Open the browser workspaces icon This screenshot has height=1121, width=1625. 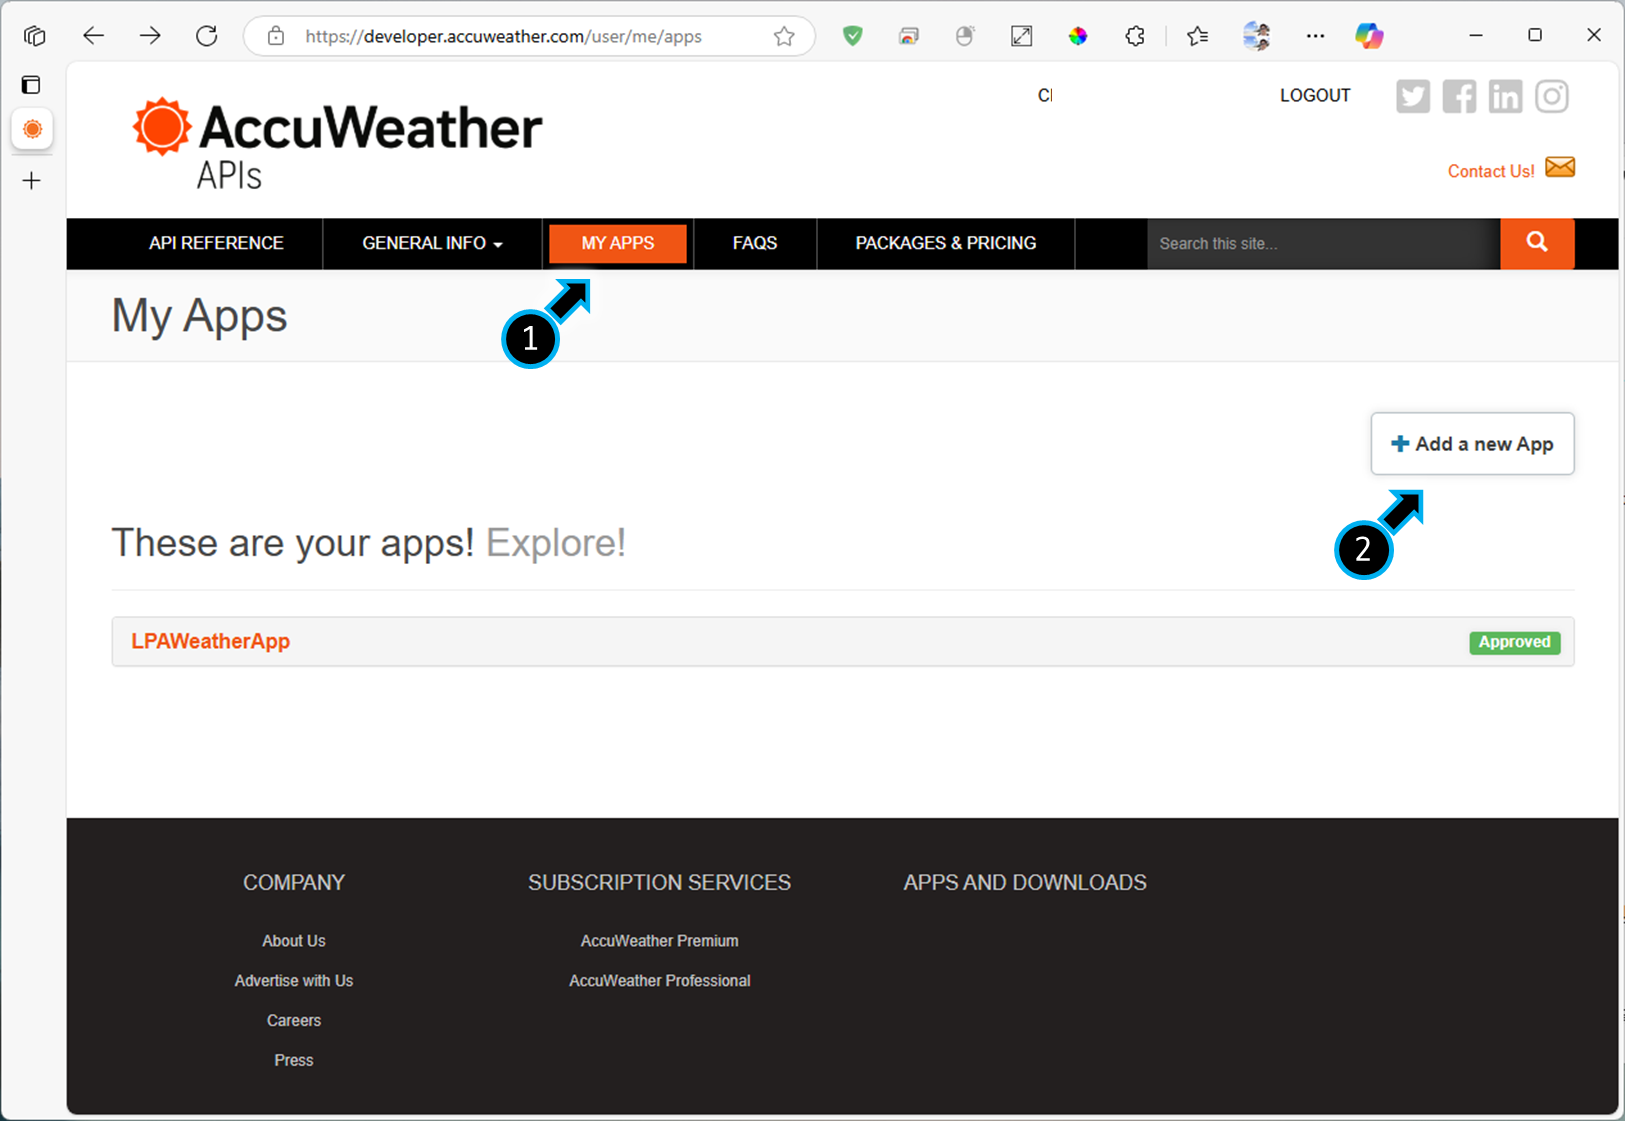(35, 36)
